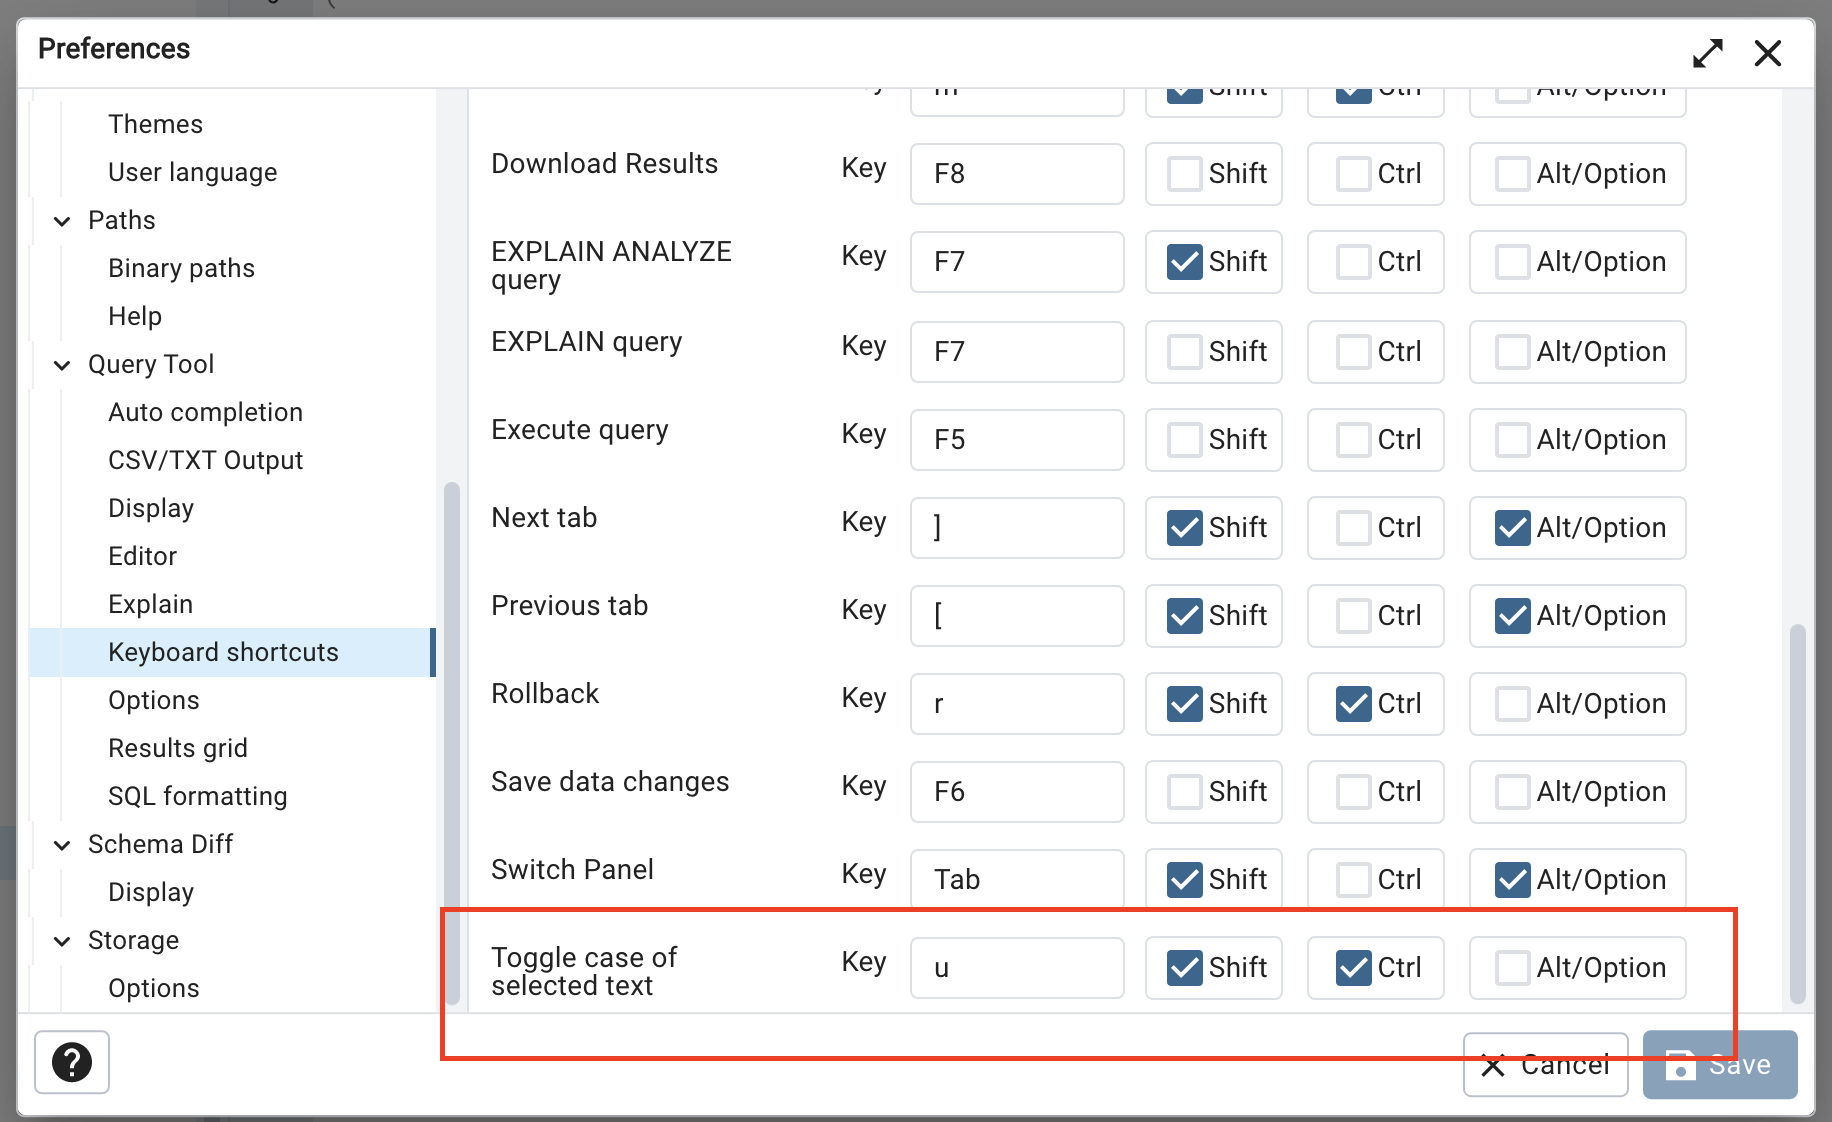Disable Shift for Next tab shortcut
Viewport: 1832px width, 1122px height.
[x=1184, y=528]
